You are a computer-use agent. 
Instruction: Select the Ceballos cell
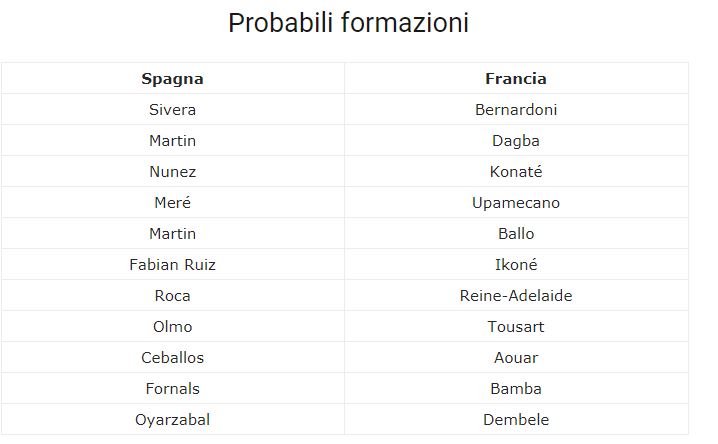pyautogui.click(x=172, y=358)
